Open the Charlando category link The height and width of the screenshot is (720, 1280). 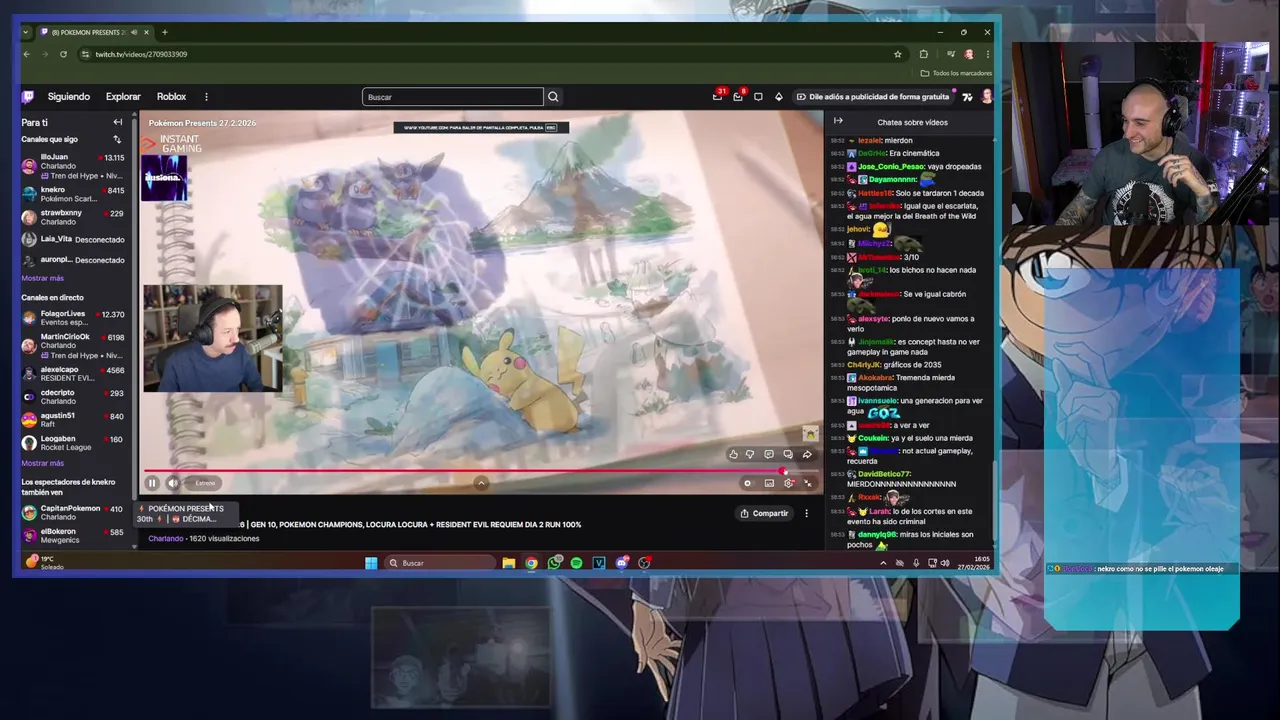(x=166, y=538)
